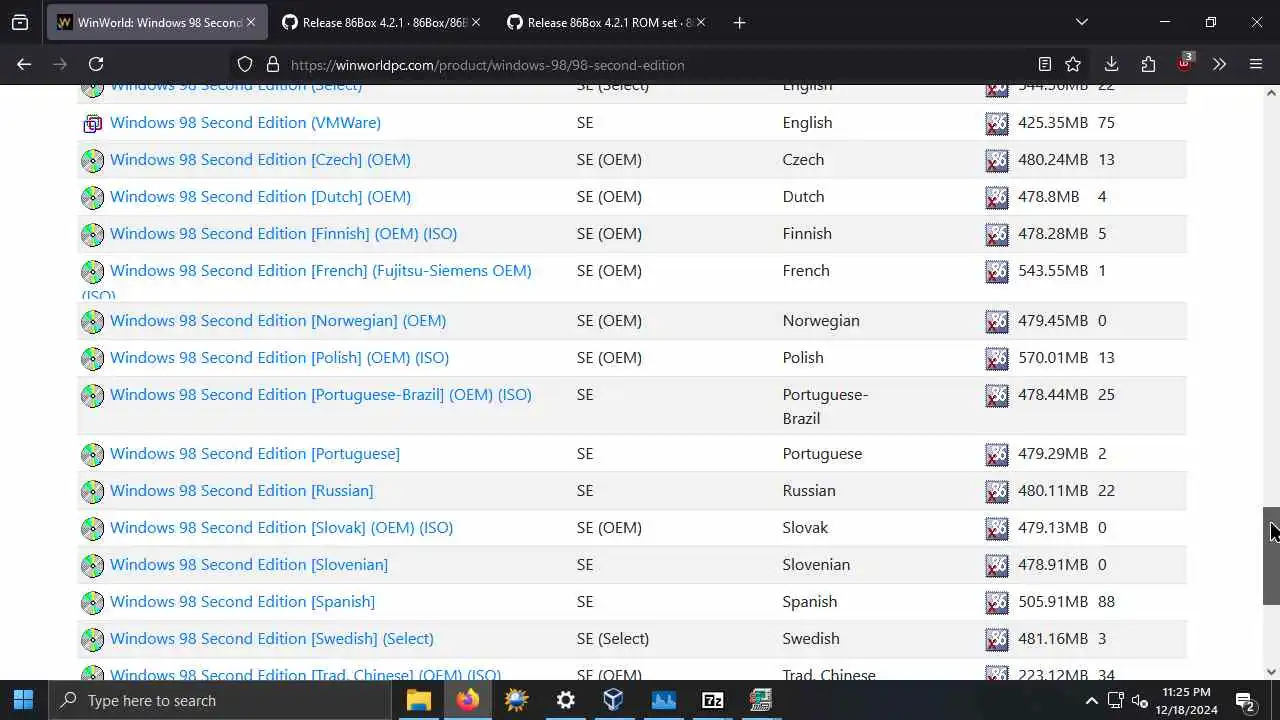Click the 505.91MB size cell

[1052, 601]
